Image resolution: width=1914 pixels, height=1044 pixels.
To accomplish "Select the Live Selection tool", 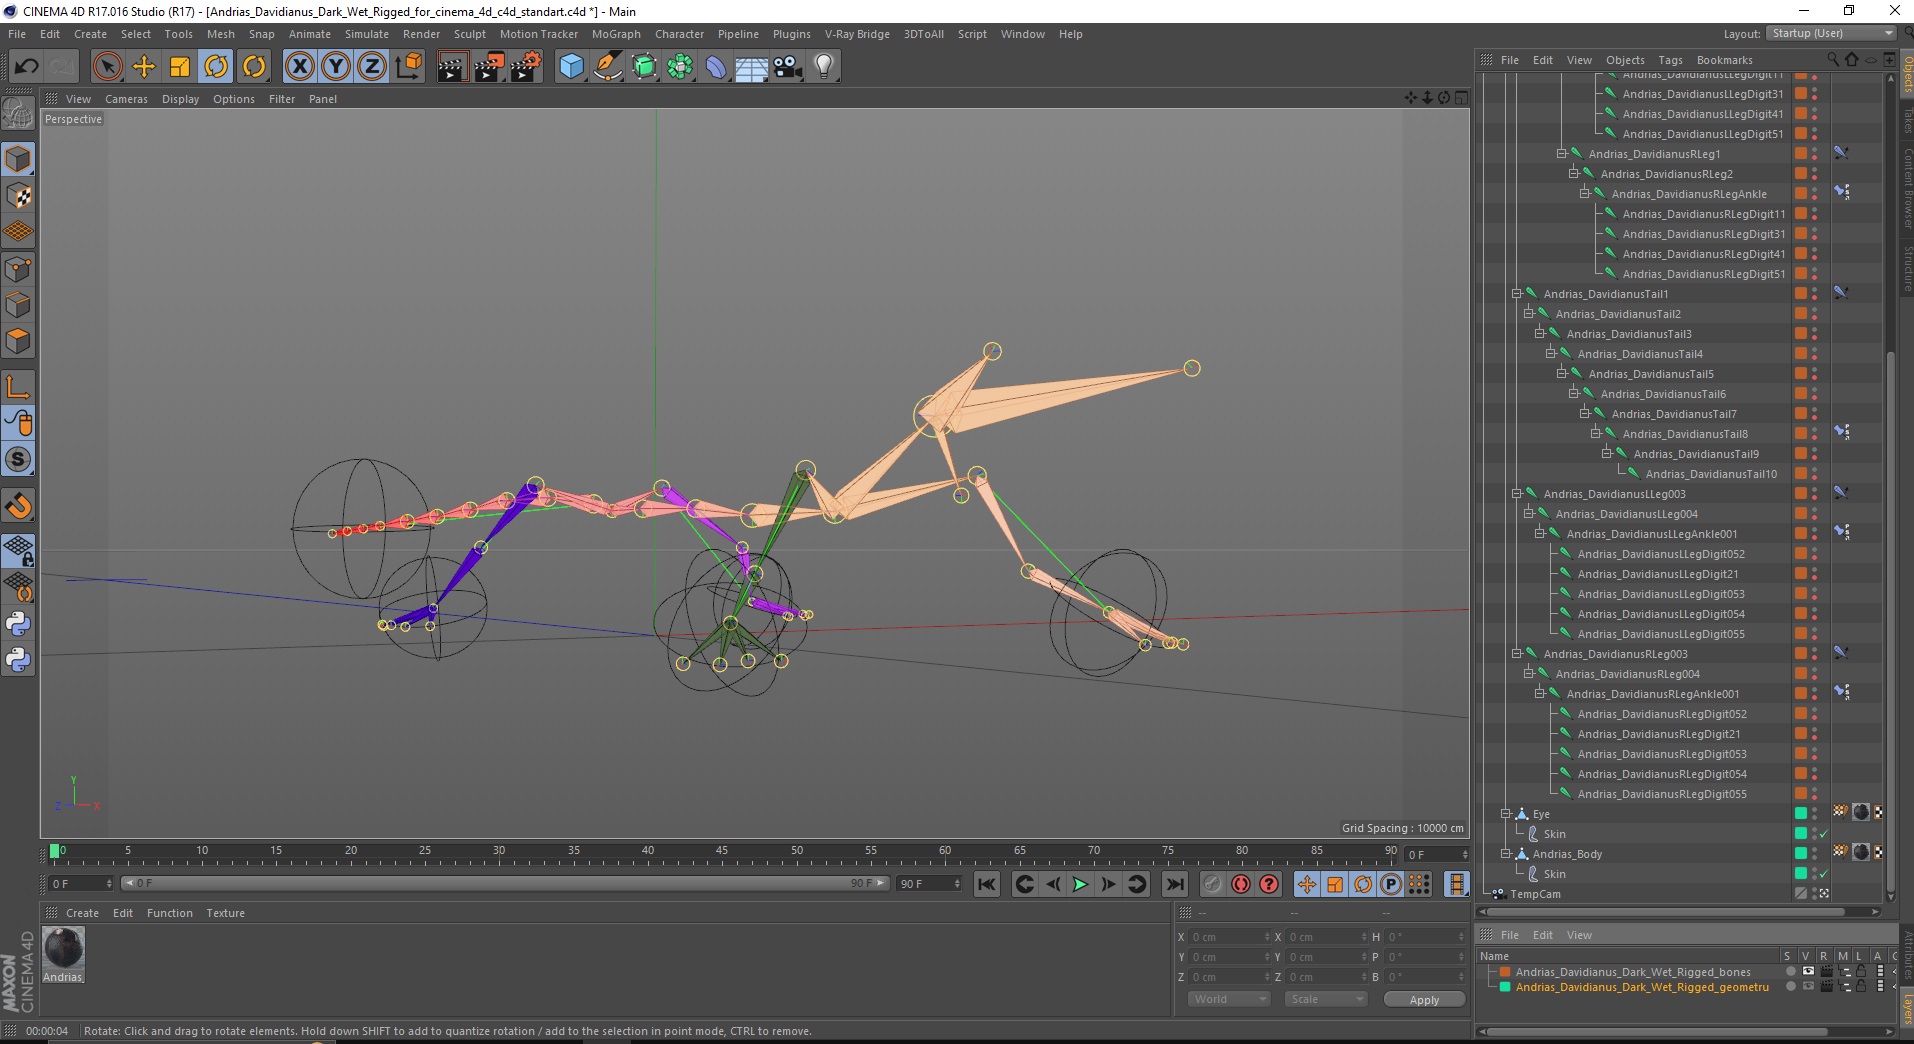I will pyautogui.click(x=107, y=67).
